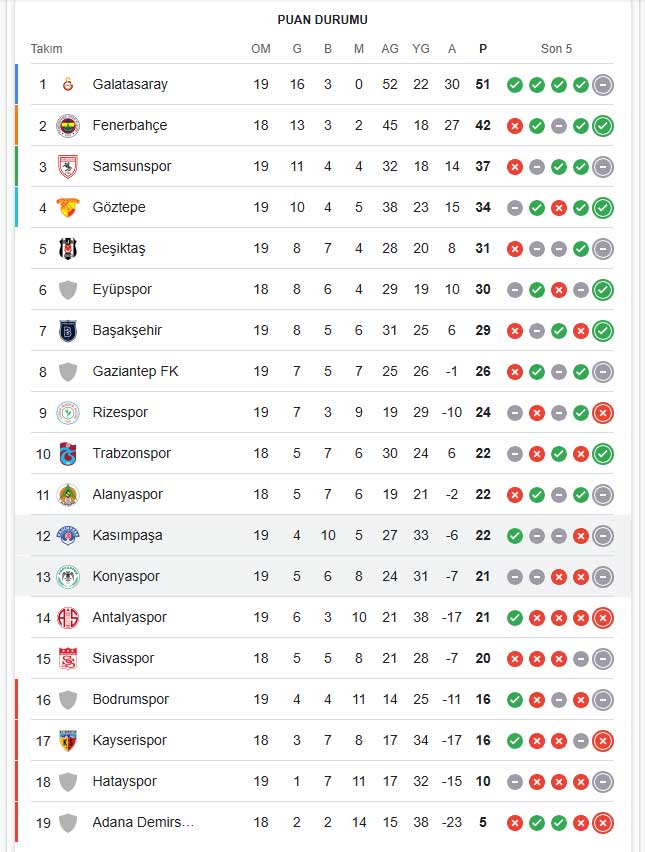This screenshot has height=852, width=645.
Task: Click the Fenerbahçe club logo
Action: (68, 126)
